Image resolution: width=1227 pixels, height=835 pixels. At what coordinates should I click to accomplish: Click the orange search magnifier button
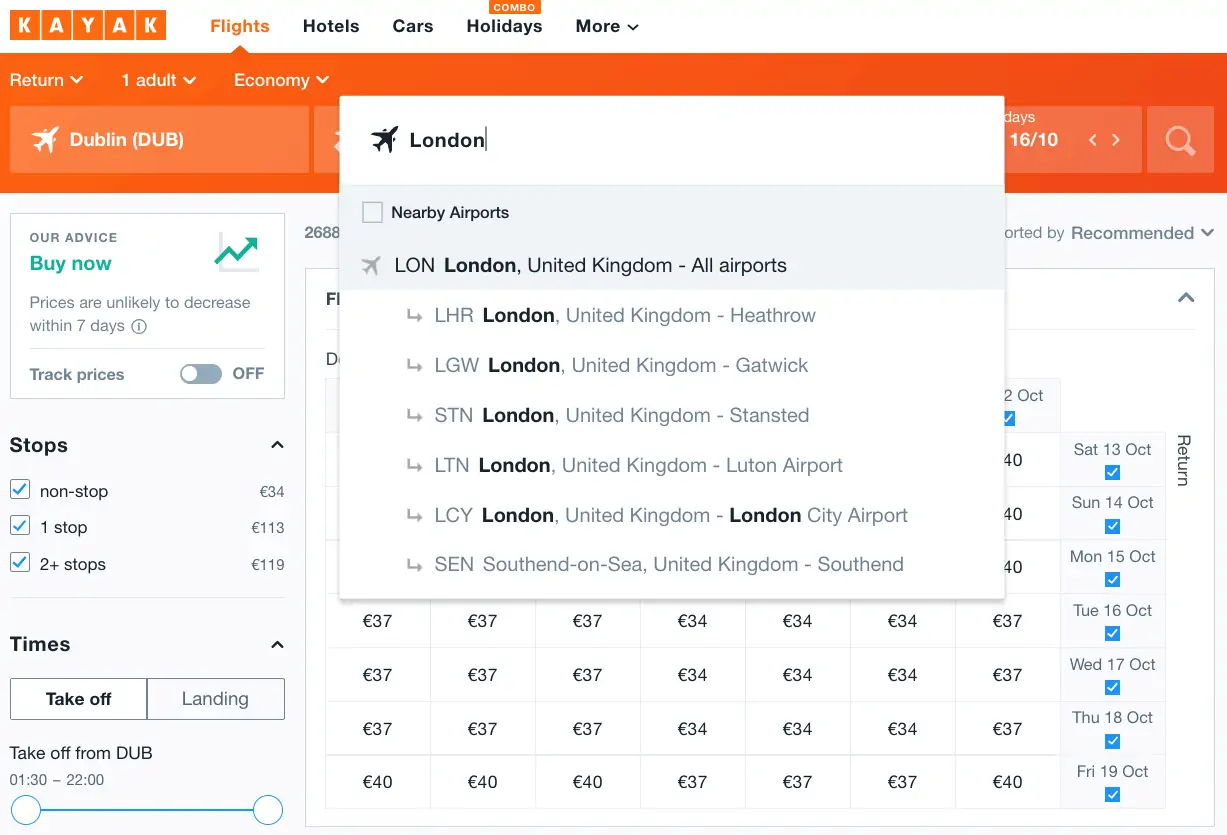point(1180,140)
